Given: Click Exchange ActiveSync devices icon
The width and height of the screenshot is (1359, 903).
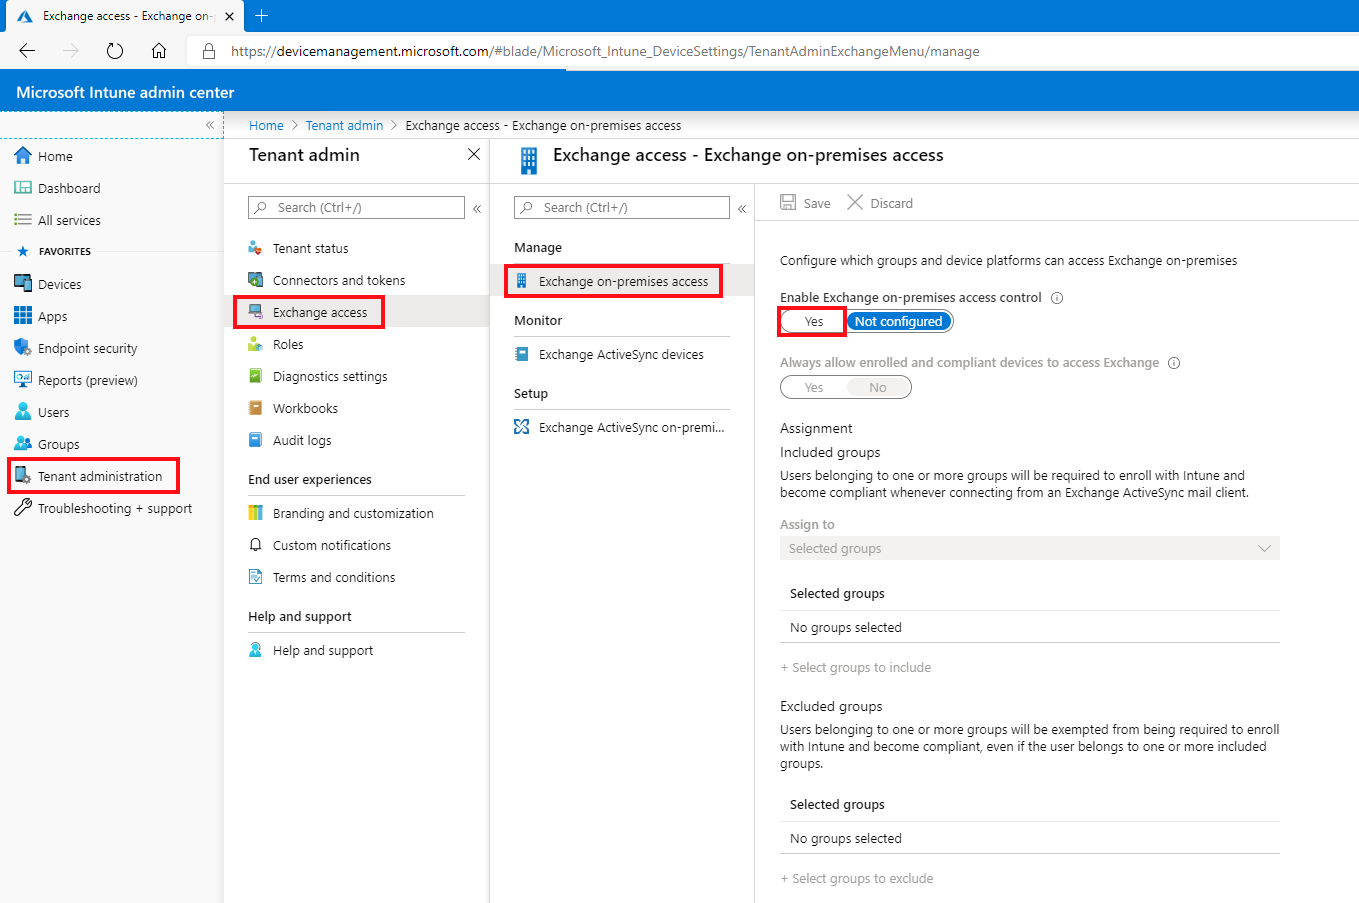Looking at the screenshot, I should 521,354.
